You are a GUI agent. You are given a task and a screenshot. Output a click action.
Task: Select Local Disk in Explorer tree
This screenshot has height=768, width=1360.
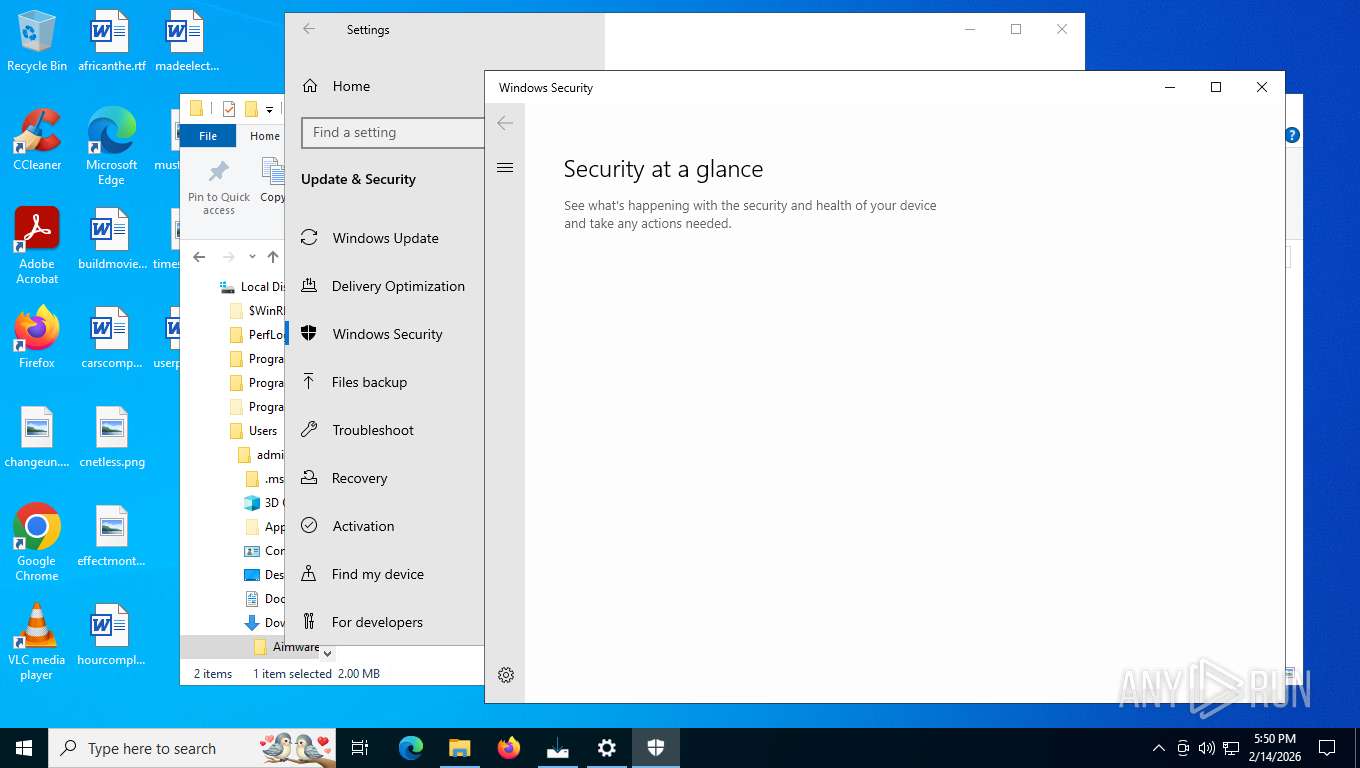pos(254,287)
